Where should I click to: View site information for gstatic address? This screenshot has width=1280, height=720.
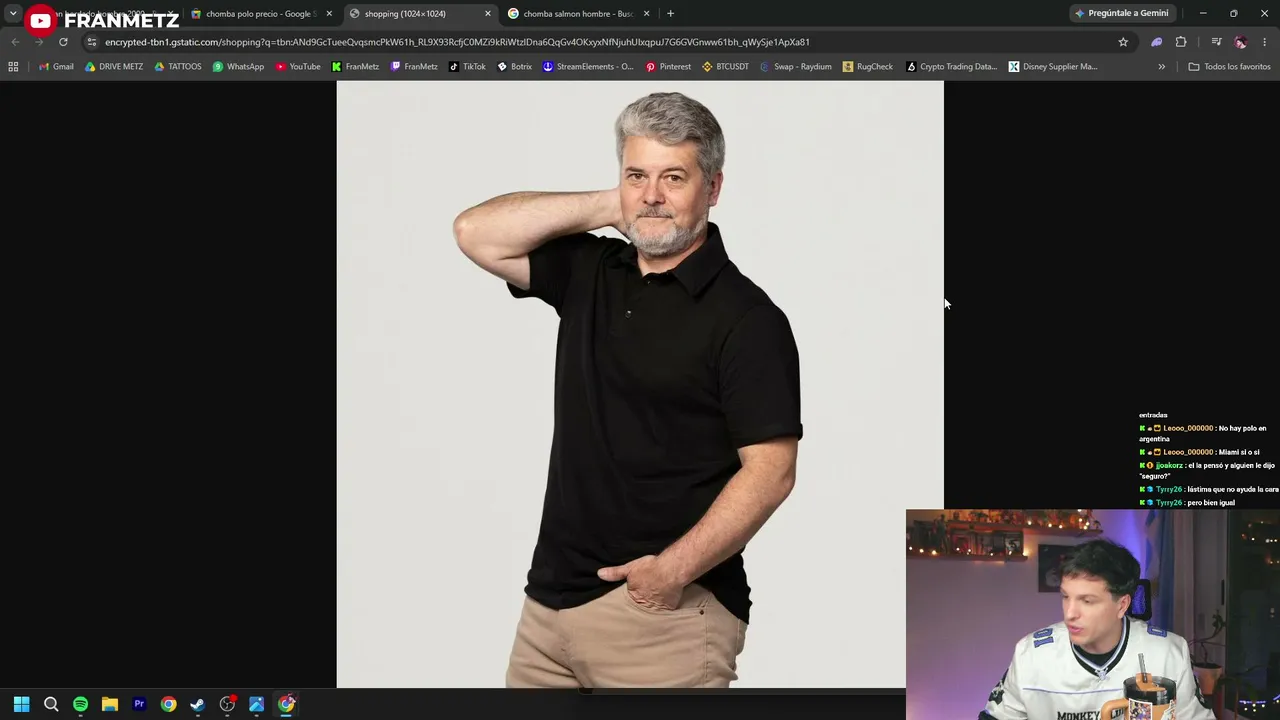[92, 42]
